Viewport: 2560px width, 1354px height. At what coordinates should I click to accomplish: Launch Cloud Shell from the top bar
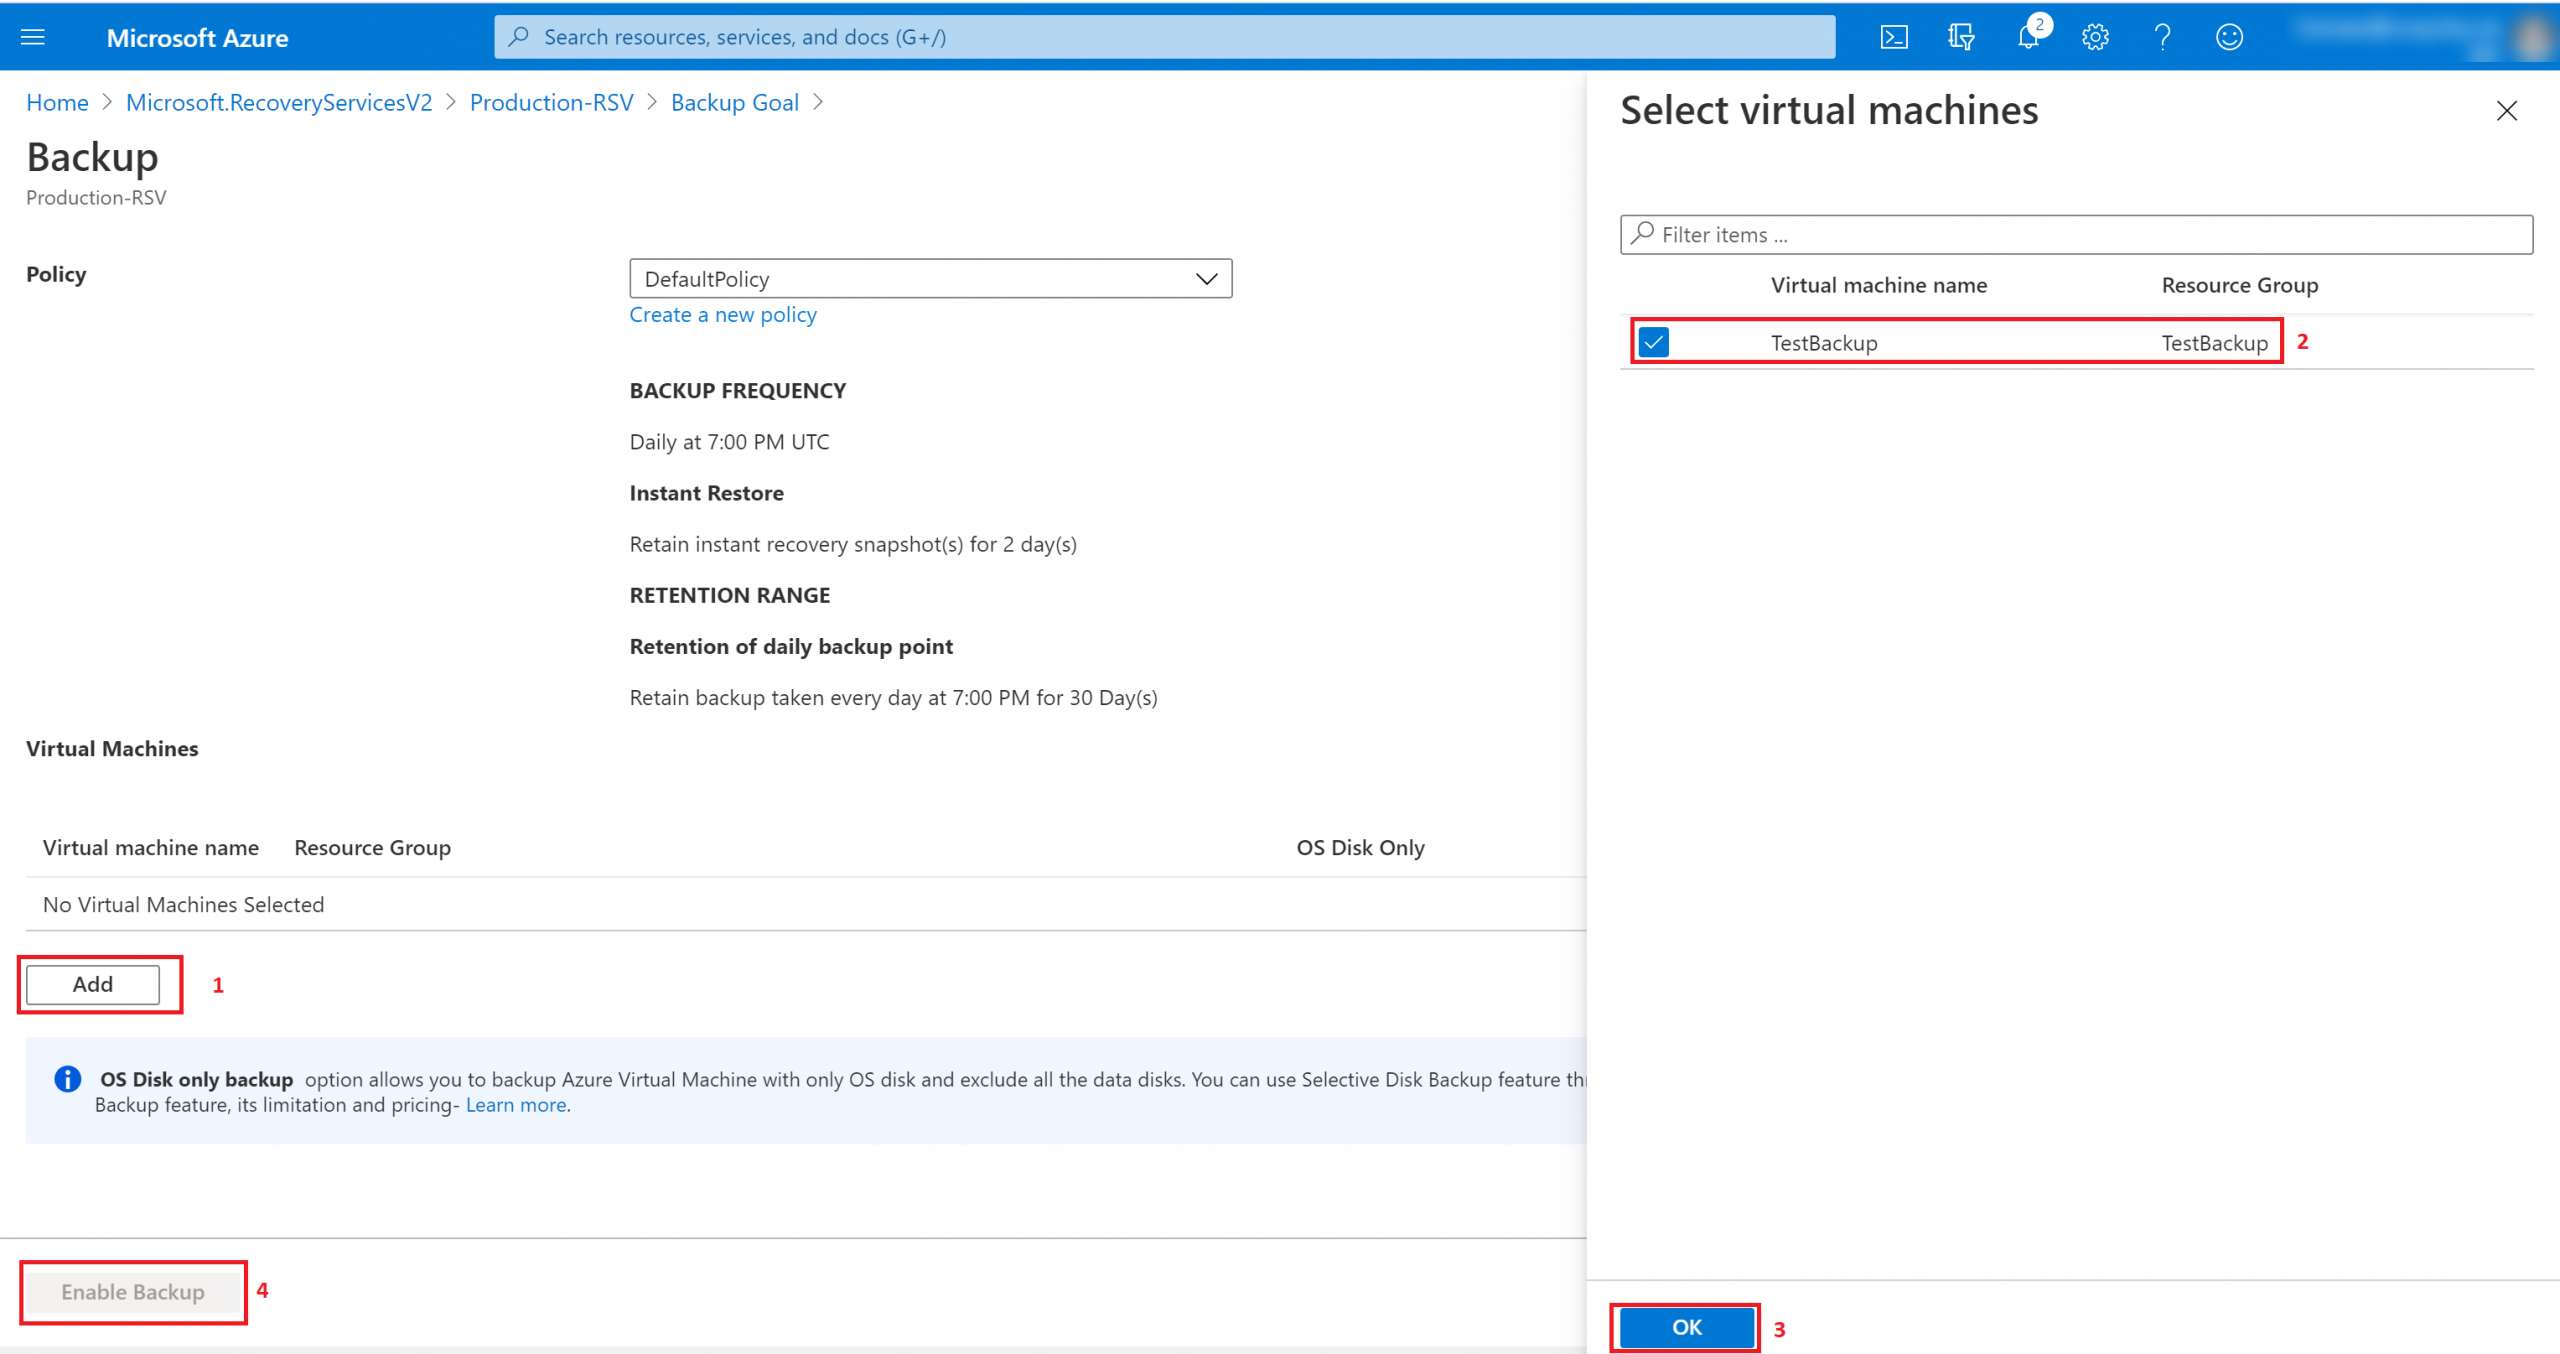coord(1894,37)
